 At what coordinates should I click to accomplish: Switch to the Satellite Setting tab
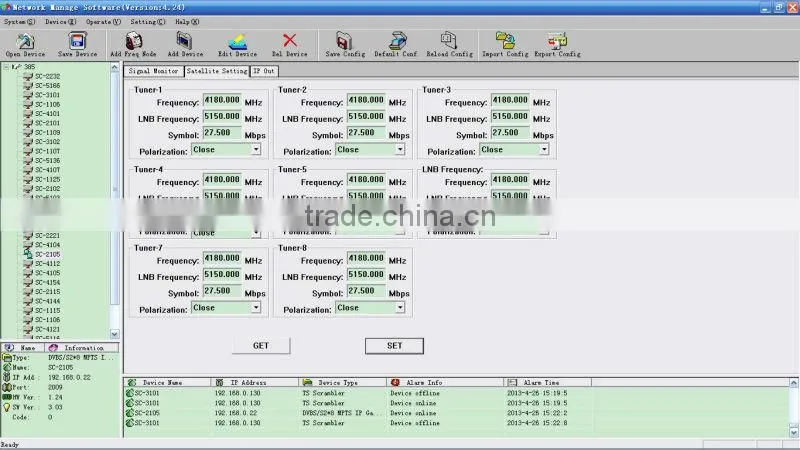pos(217,71)
